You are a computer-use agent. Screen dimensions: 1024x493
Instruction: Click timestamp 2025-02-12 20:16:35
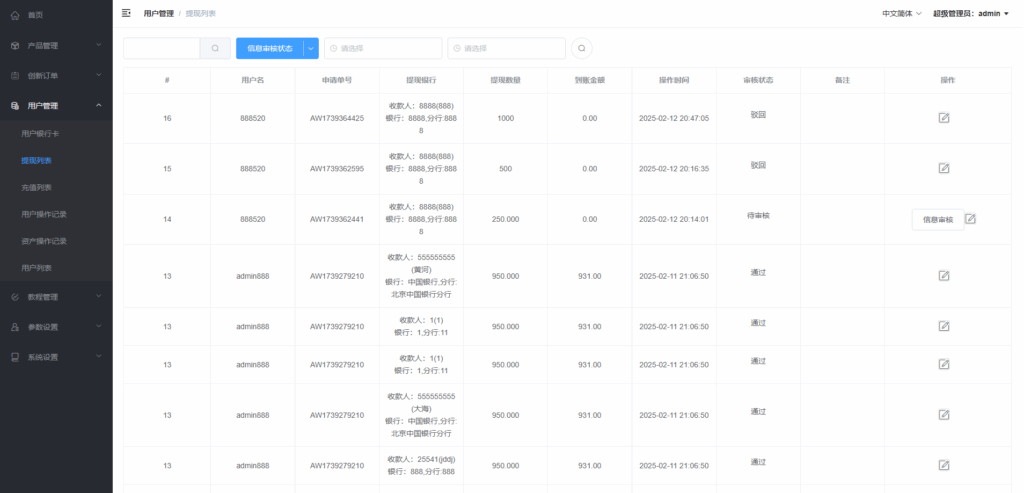point(674,168)
